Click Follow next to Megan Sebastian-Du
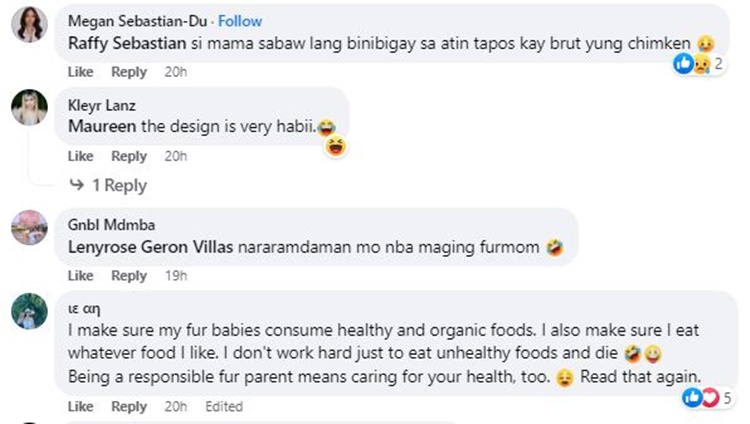The image size is (750, 424). point(240,21)
